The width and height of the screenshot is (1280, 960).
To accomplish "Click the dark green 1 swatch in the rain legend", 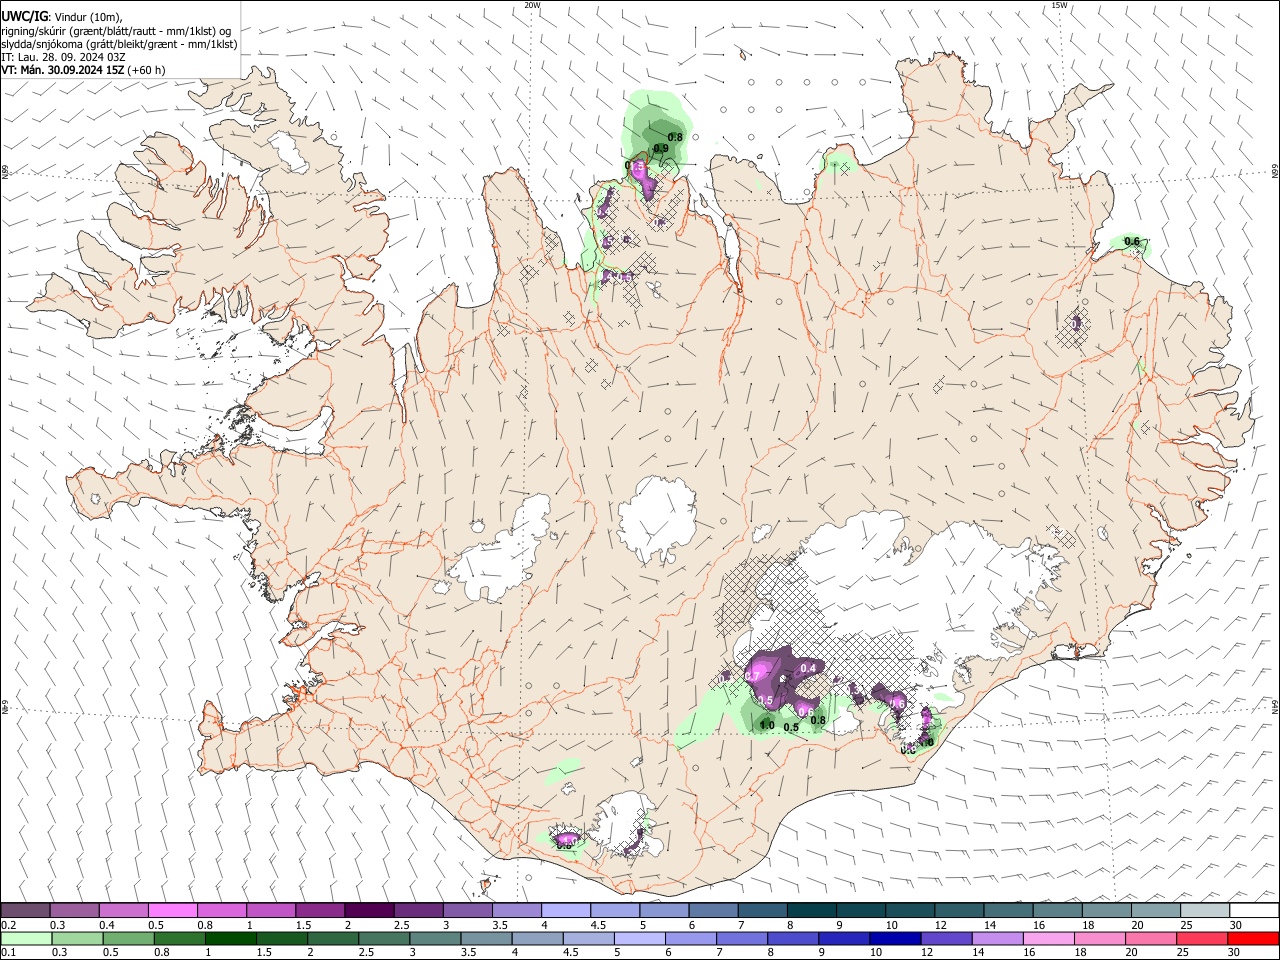I will pos(229,939).
